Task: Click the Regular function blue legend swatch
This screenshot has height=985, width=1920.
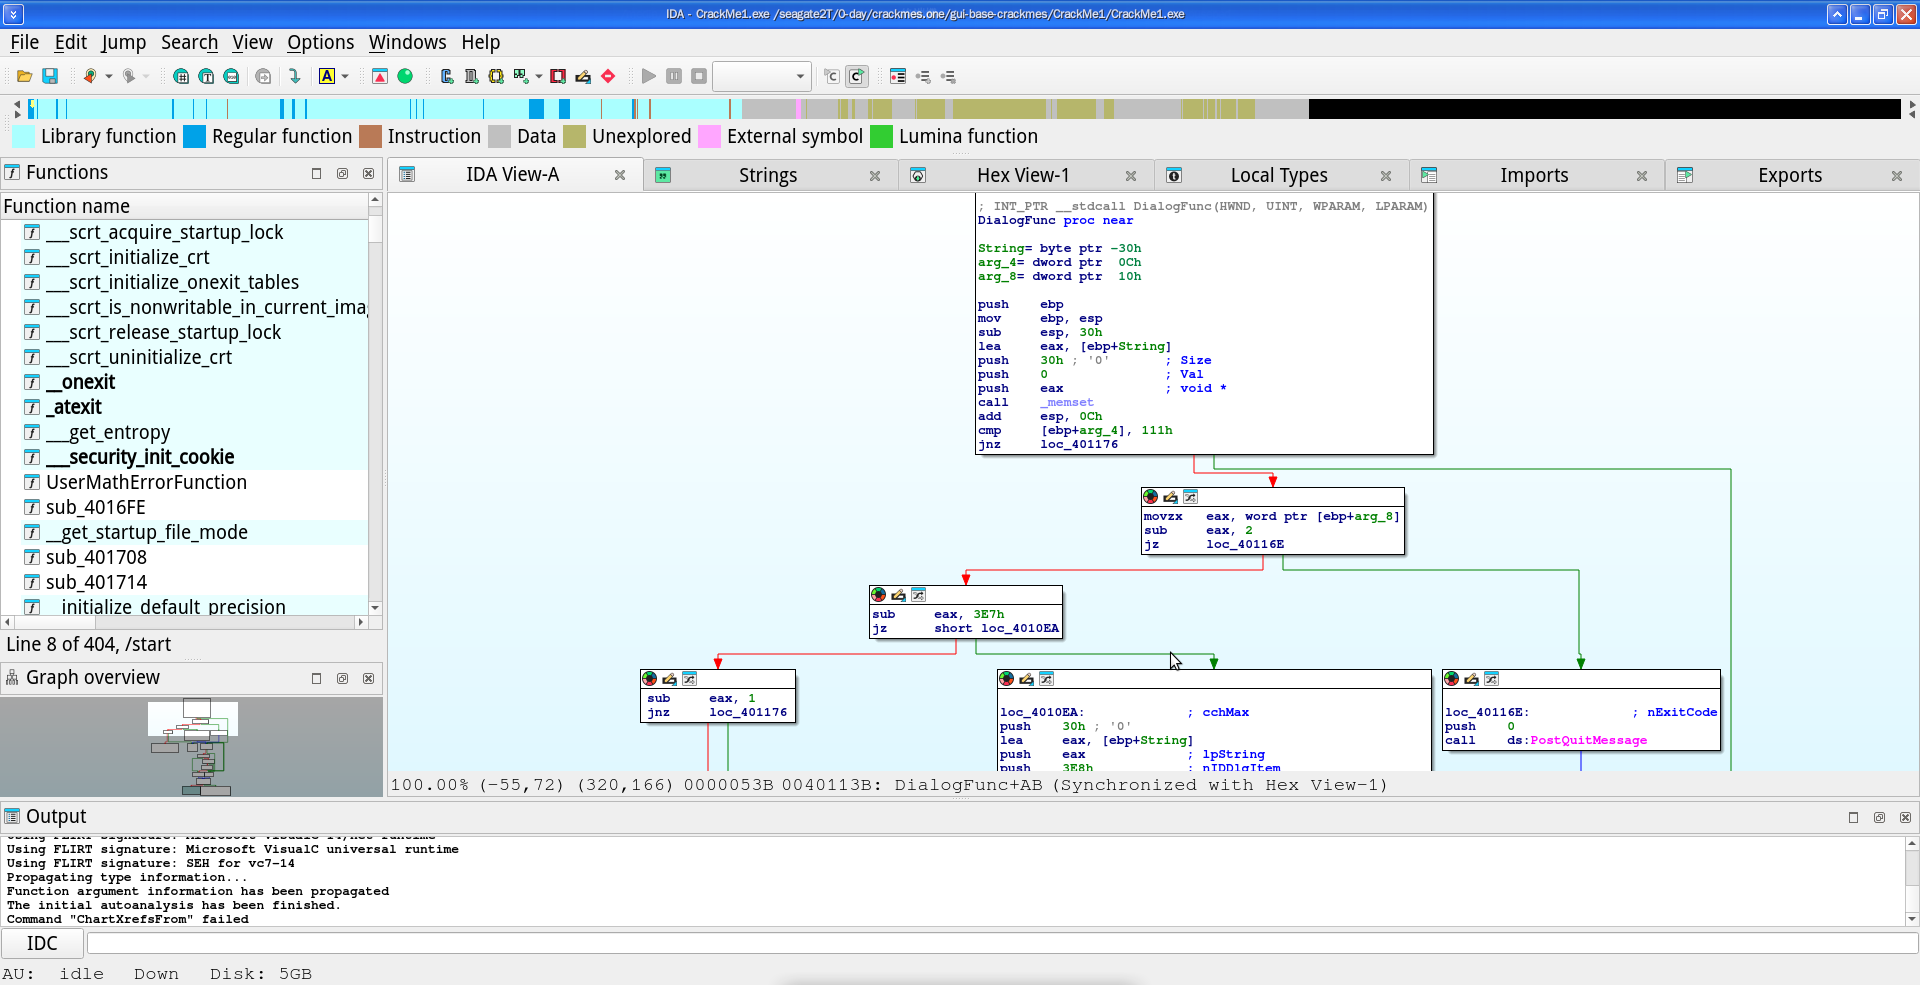Action: coord(194,136)
